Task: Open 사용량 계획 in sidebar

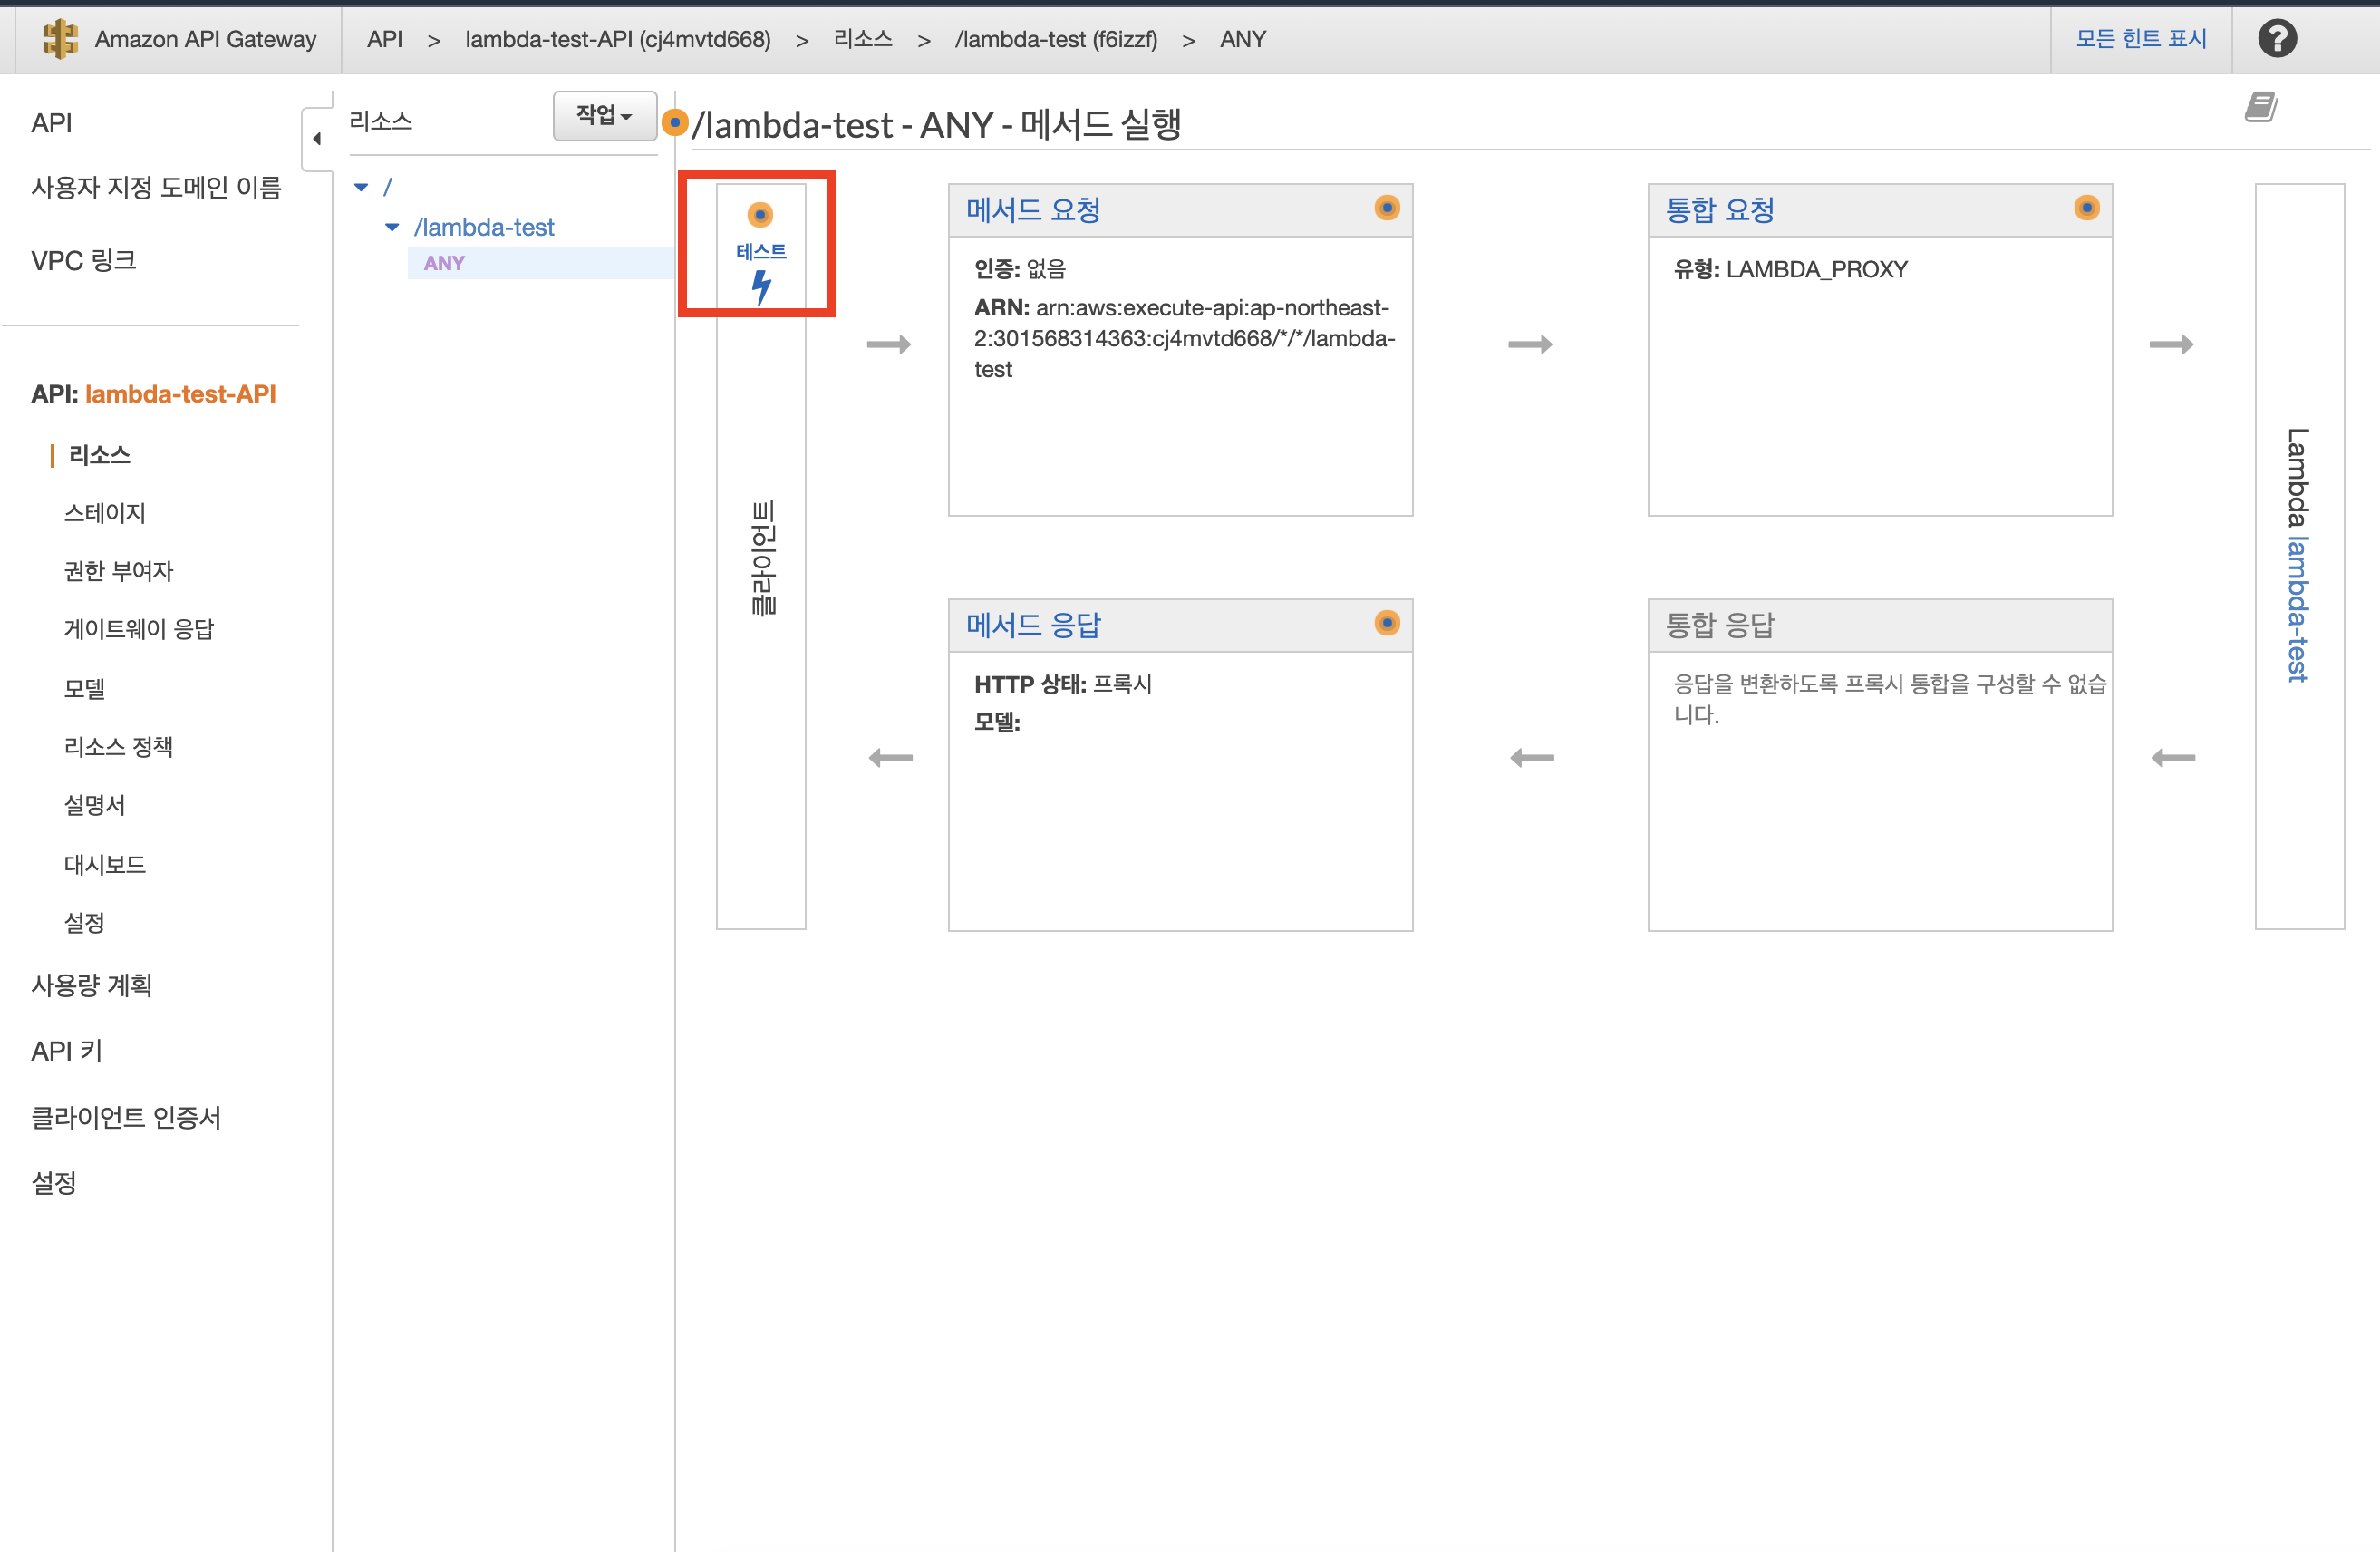Action: tap(92, 985)
